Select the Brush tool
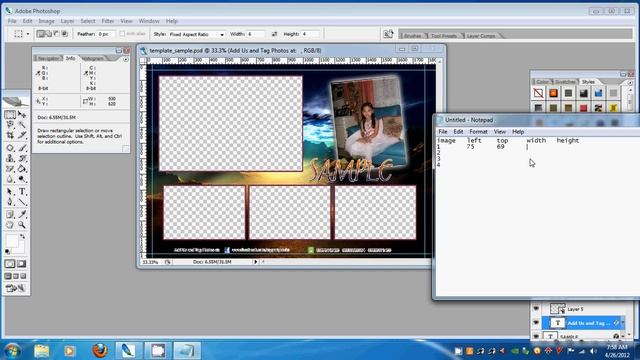 coord(22,148)
